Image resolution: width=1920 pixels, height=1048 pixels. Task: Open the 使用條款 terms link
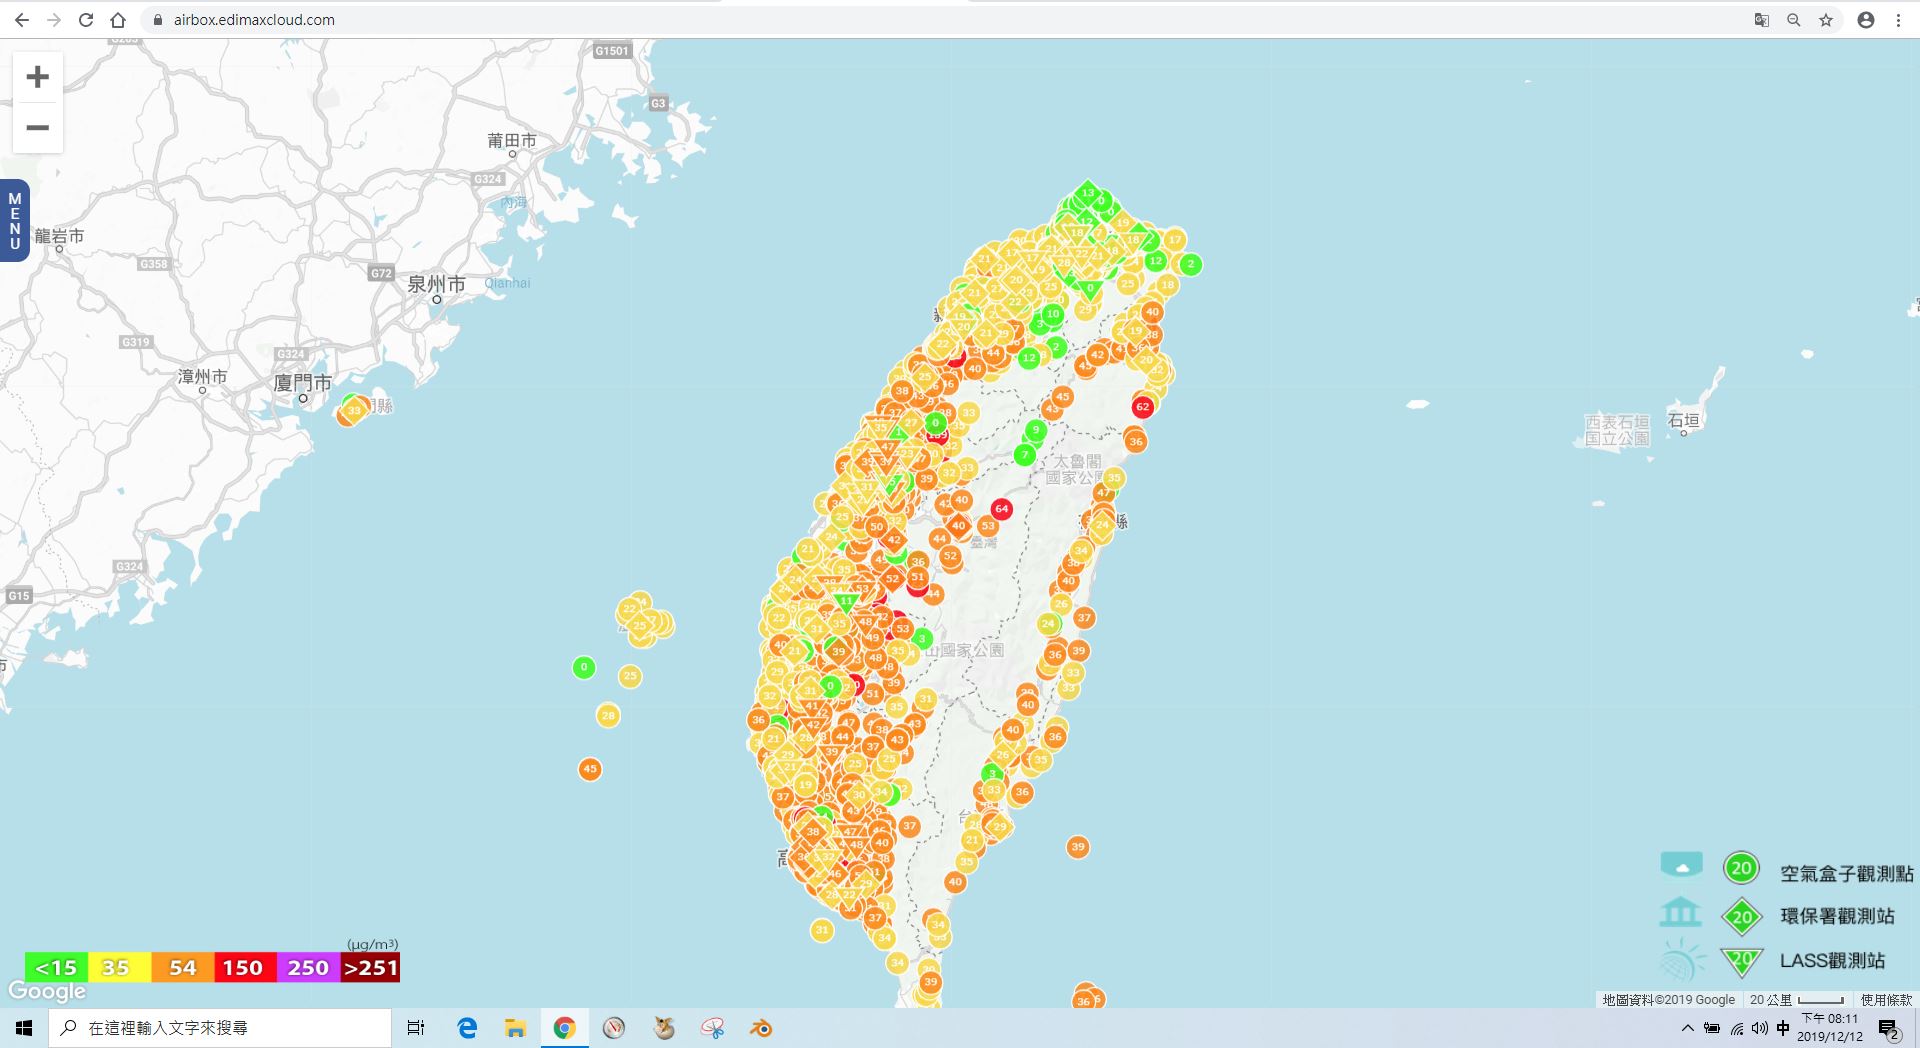1886,999
